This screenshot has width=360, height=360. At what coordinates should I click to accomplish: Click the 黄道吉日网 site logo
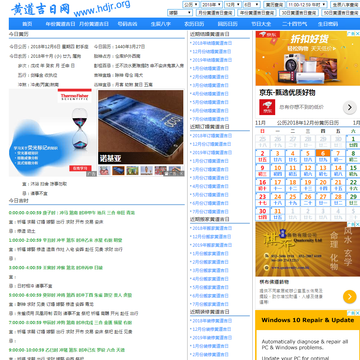tap(41, 9)
